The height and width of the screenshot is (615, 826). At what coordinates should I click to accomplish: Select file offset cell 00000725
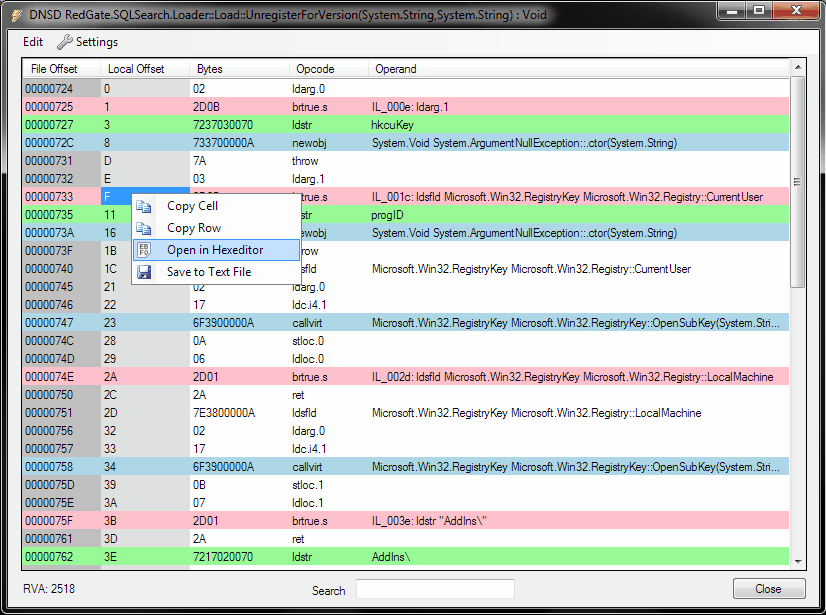point(62,107)
